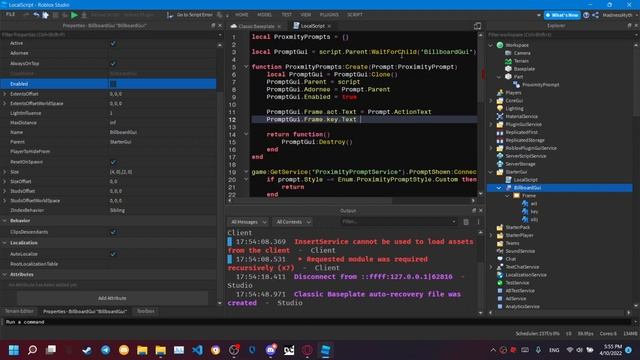Image resolution: width=640 pixels, height=360 pixels.
Task: Open the FILE menu
Action: coord(11,14)
